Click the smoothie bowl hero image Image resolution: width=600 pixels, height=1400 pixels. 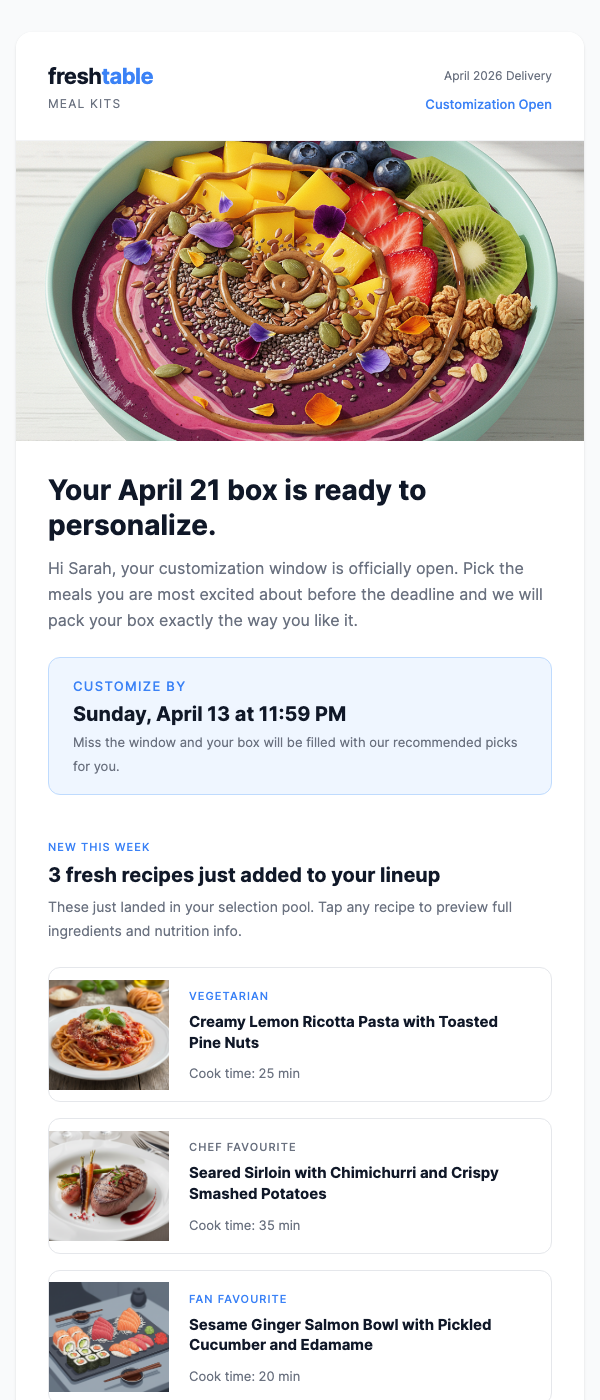[x=300, y=290]
